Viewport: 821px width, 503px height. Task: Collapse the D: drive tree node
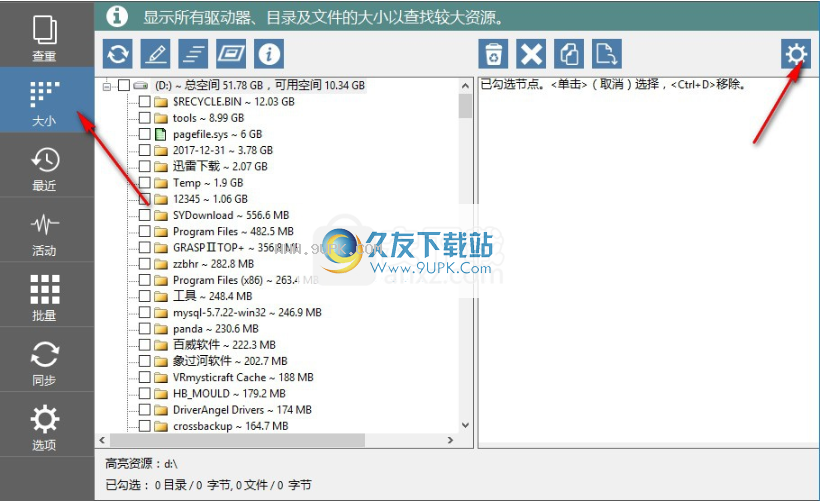[x=108, y=85]
